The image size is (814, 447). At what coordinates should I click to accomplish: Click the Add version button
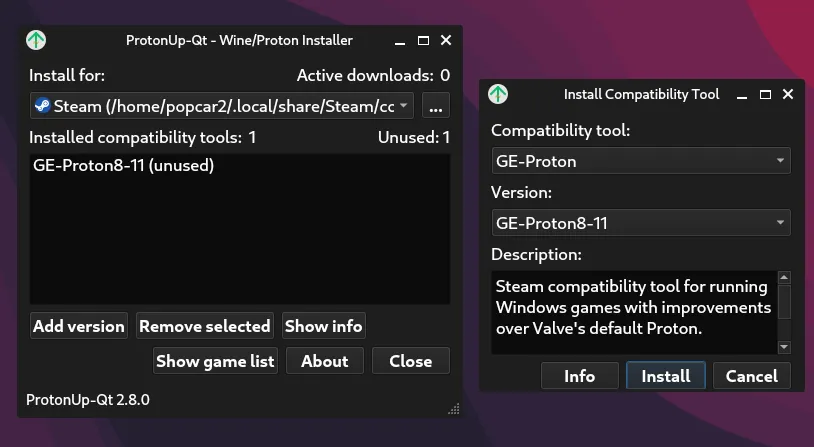tap(79, 326)
